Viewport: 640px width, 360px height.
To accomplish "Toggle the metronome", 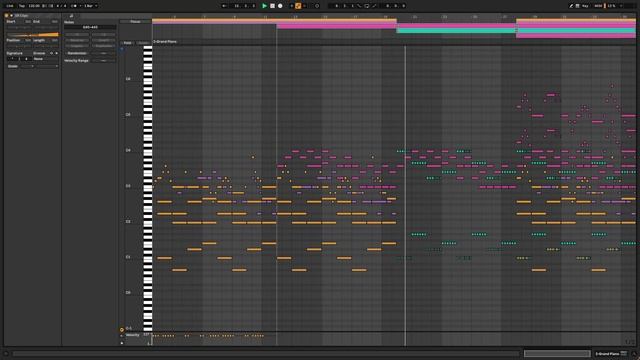I will click(x=74, y=6).
